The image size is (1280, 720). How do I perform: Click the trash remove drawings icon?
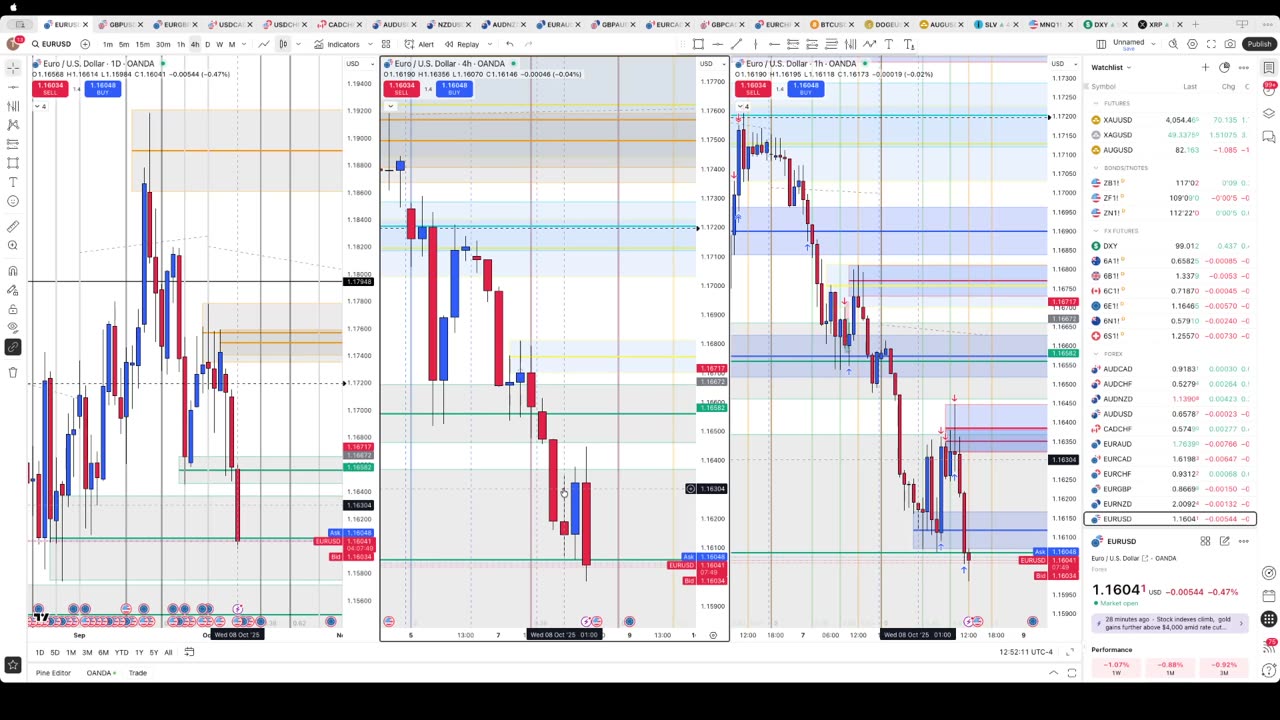[13, 372]
